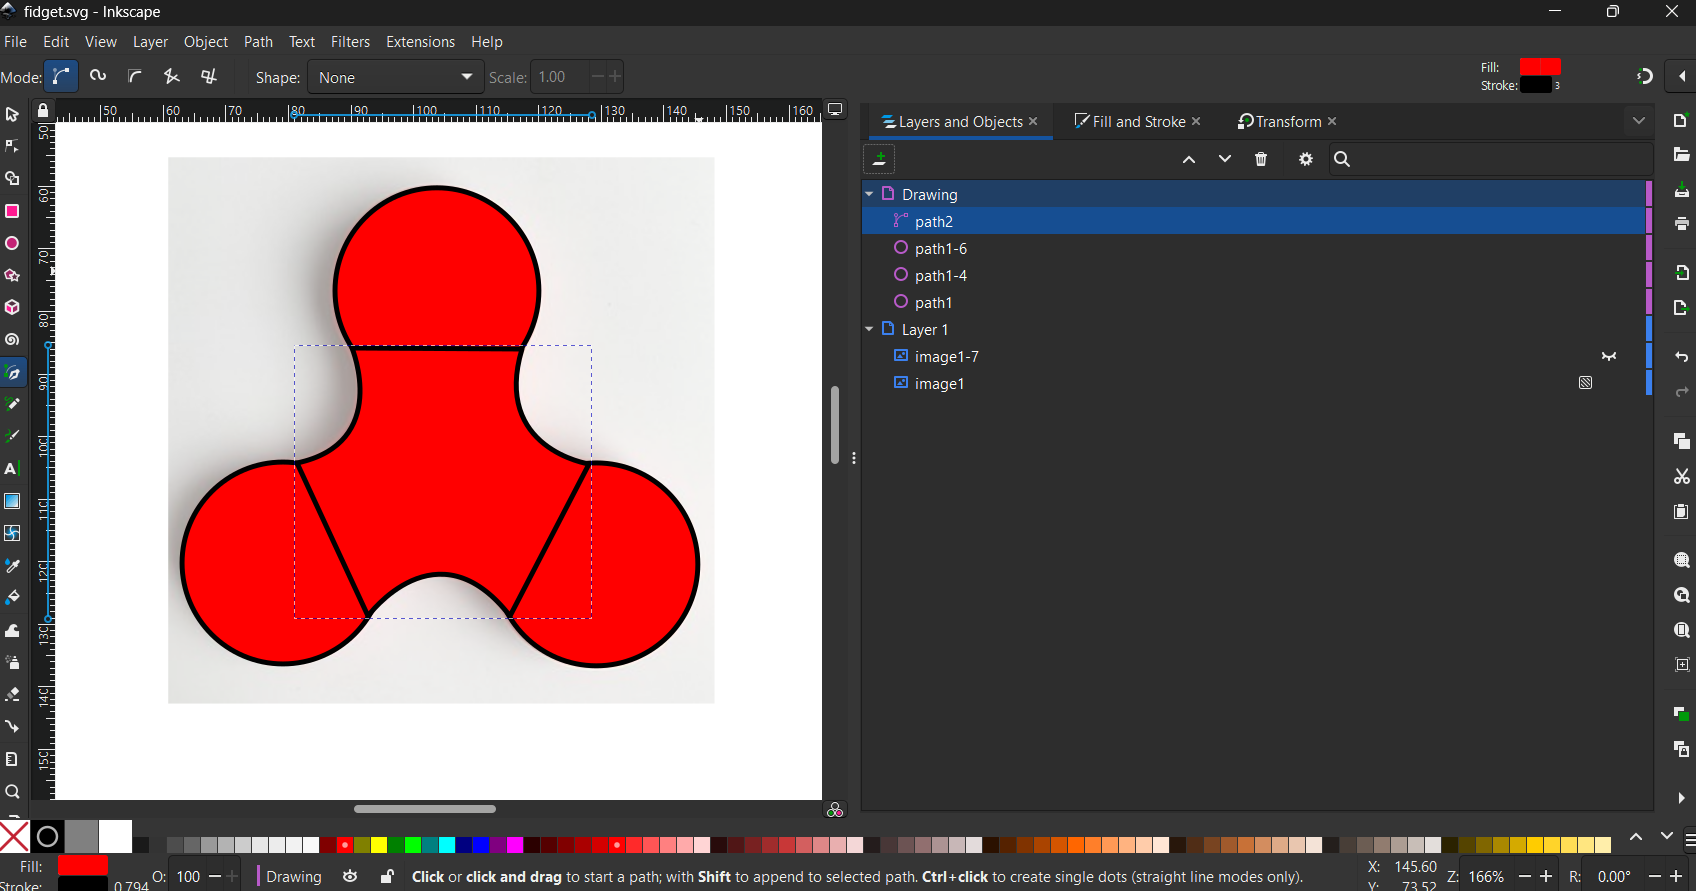Select the Ellipse tool
The width and height of the screenshot is (1696, 891).
[x=12, y=243]
